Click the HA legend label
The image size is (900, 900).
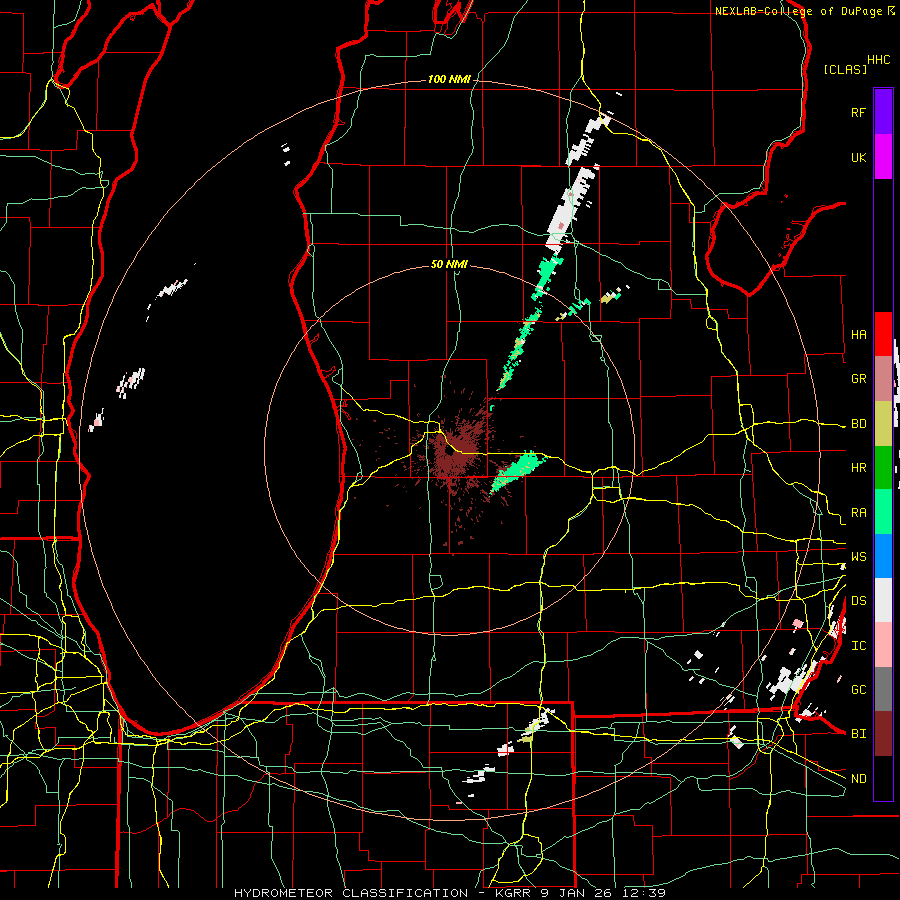[858, 335]
